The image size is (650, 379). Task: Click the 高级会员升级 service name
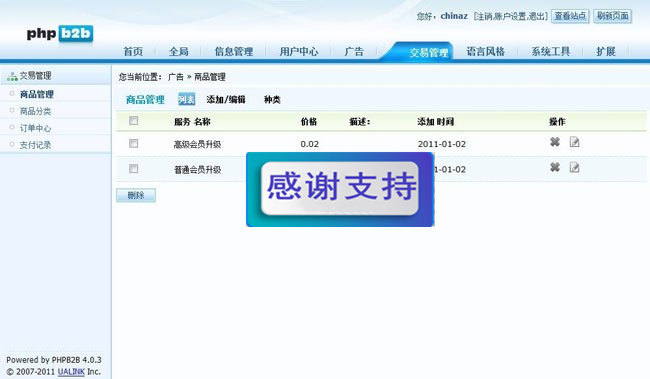coord(197,144)
